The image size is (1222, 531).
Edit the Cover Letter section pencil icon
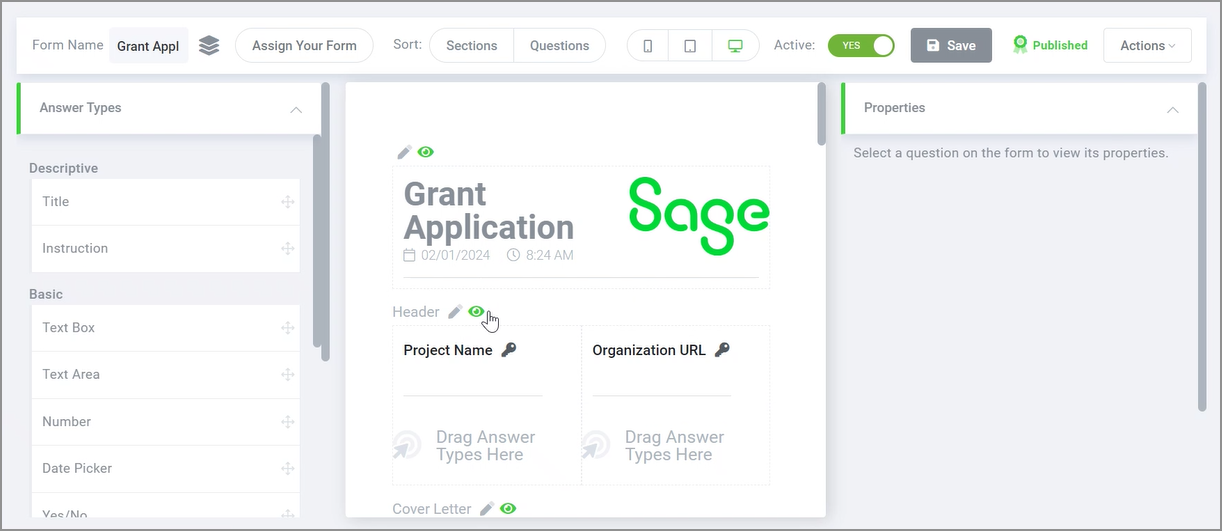pos(487,509)
